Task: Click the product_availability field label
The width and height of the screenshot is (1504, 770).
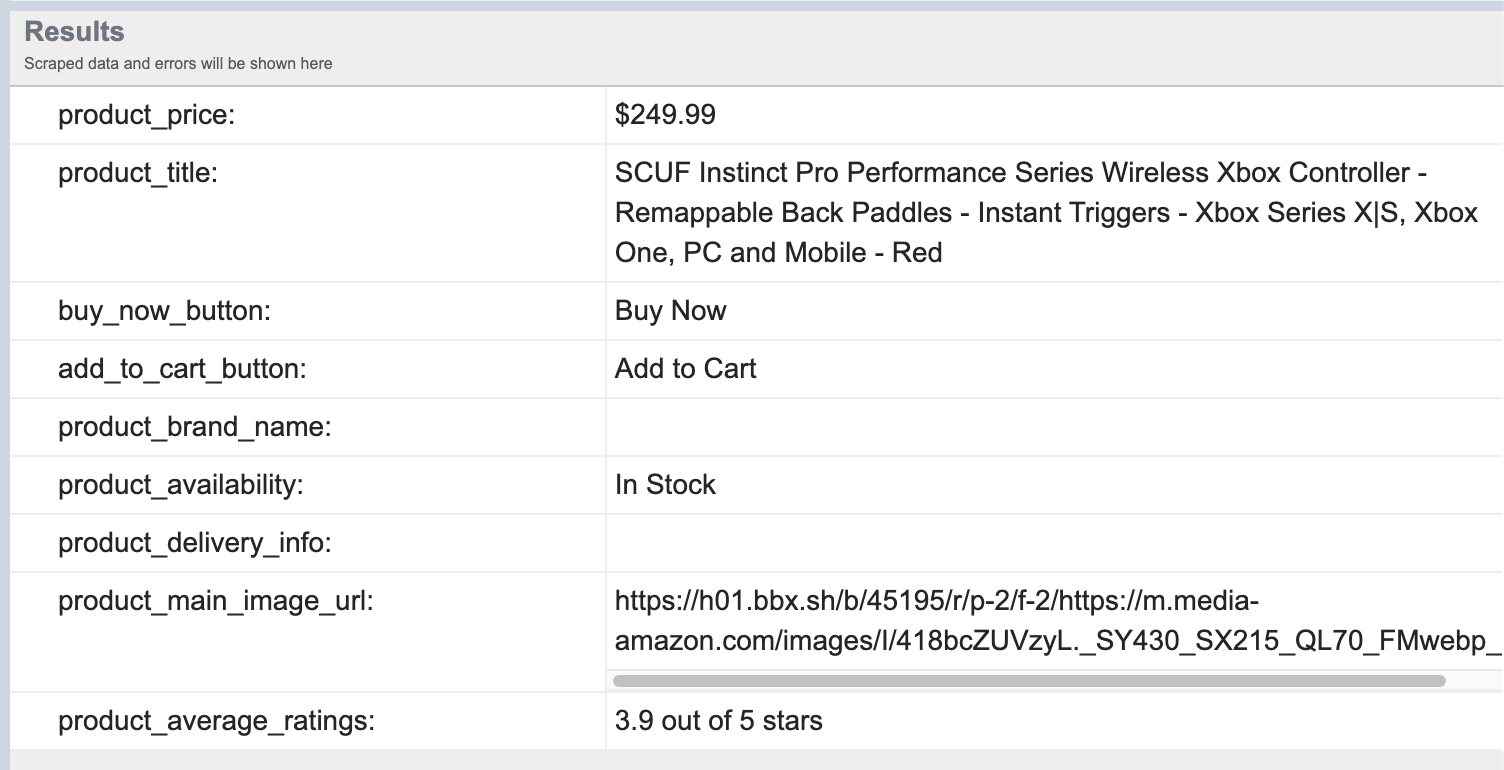Action: (180, 485)
